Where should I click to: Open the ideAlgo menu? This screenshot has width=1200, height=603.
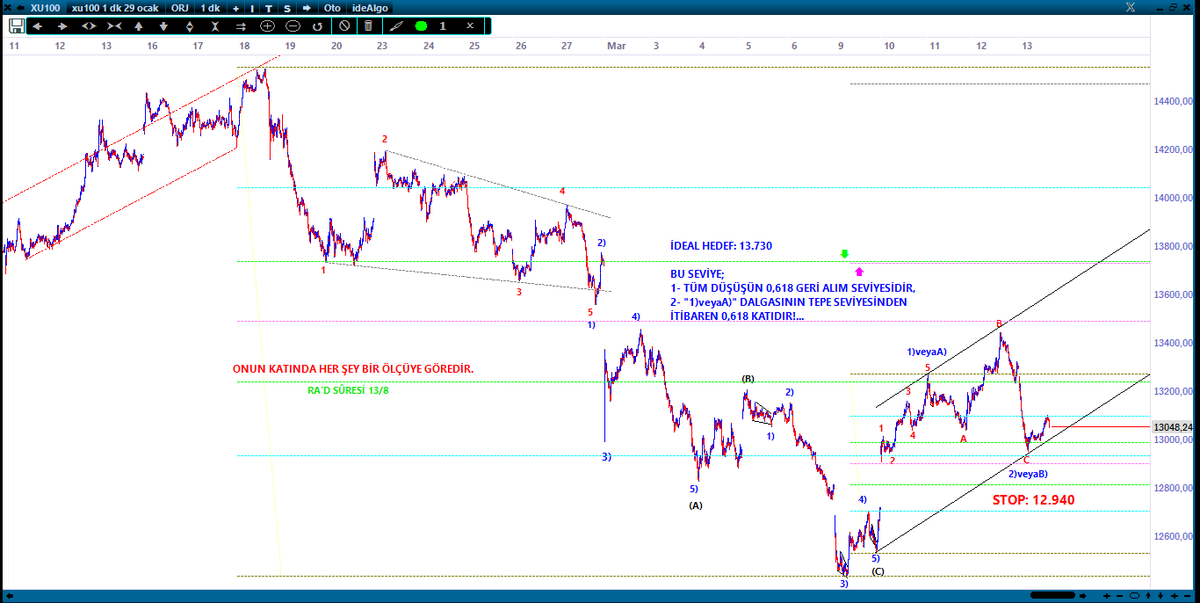point(370,8)
